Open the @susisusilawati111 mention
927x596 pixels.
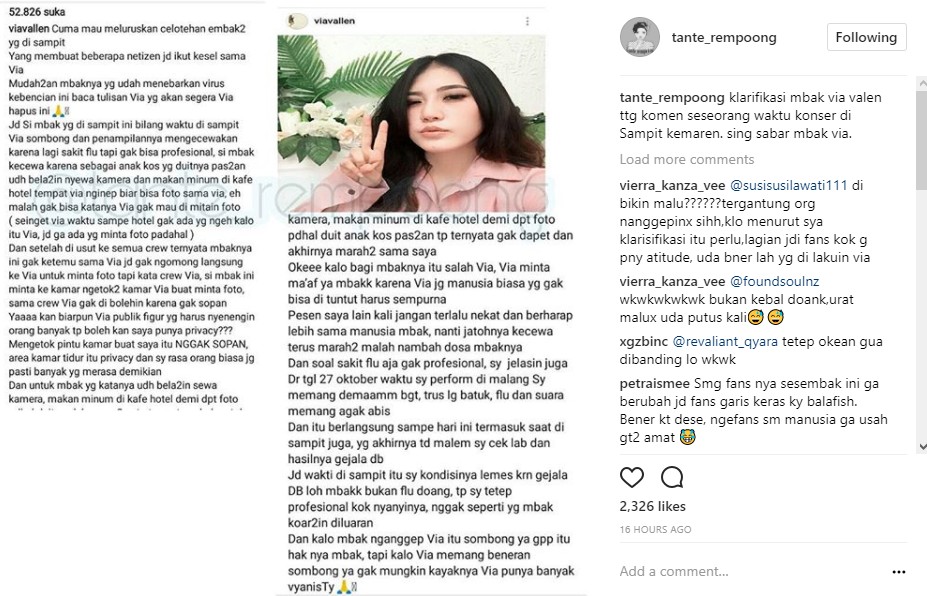(789, 186)
